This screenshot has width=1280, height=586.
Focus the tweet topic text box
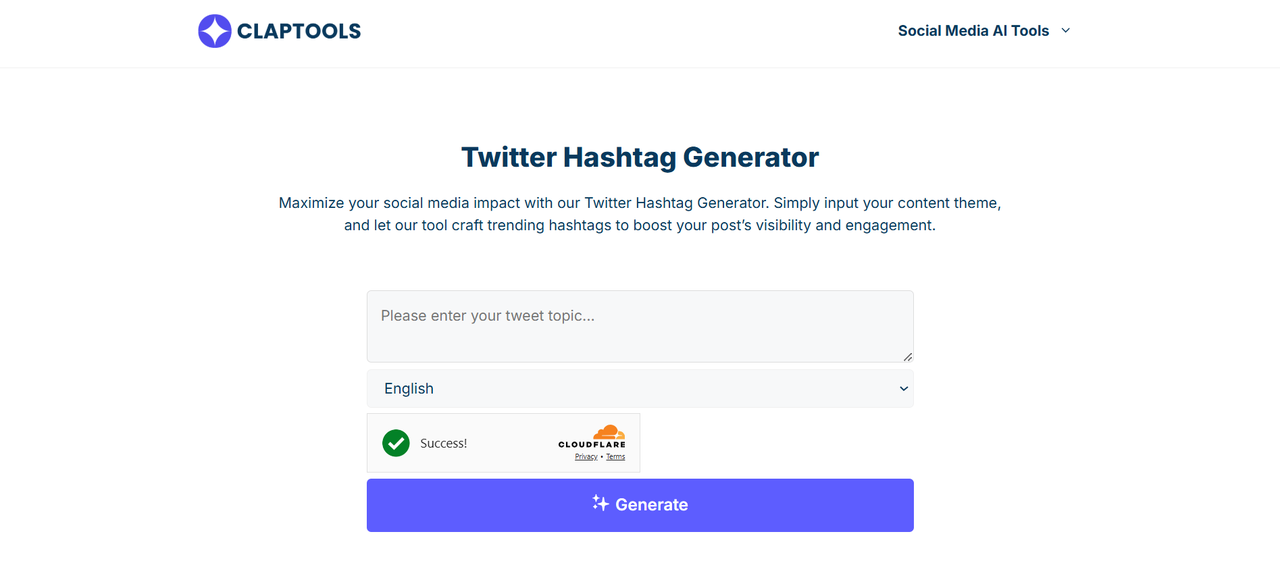point(640,326)
